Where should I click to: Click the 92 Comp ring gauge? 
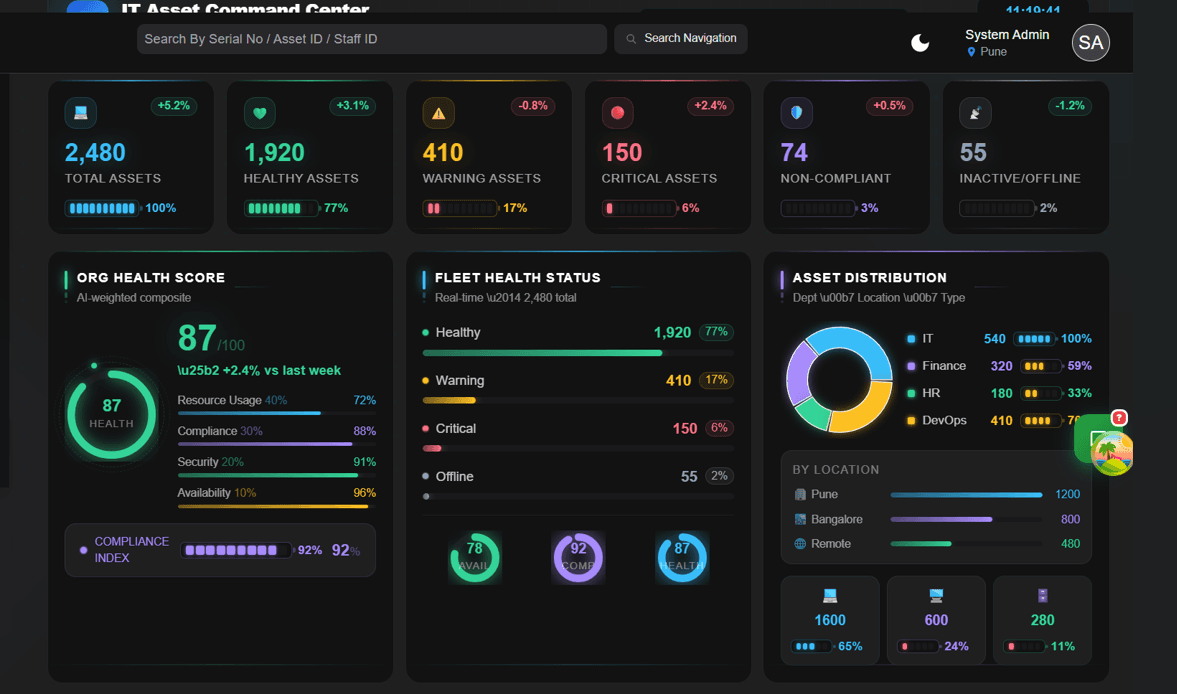(x=578, y=557)
